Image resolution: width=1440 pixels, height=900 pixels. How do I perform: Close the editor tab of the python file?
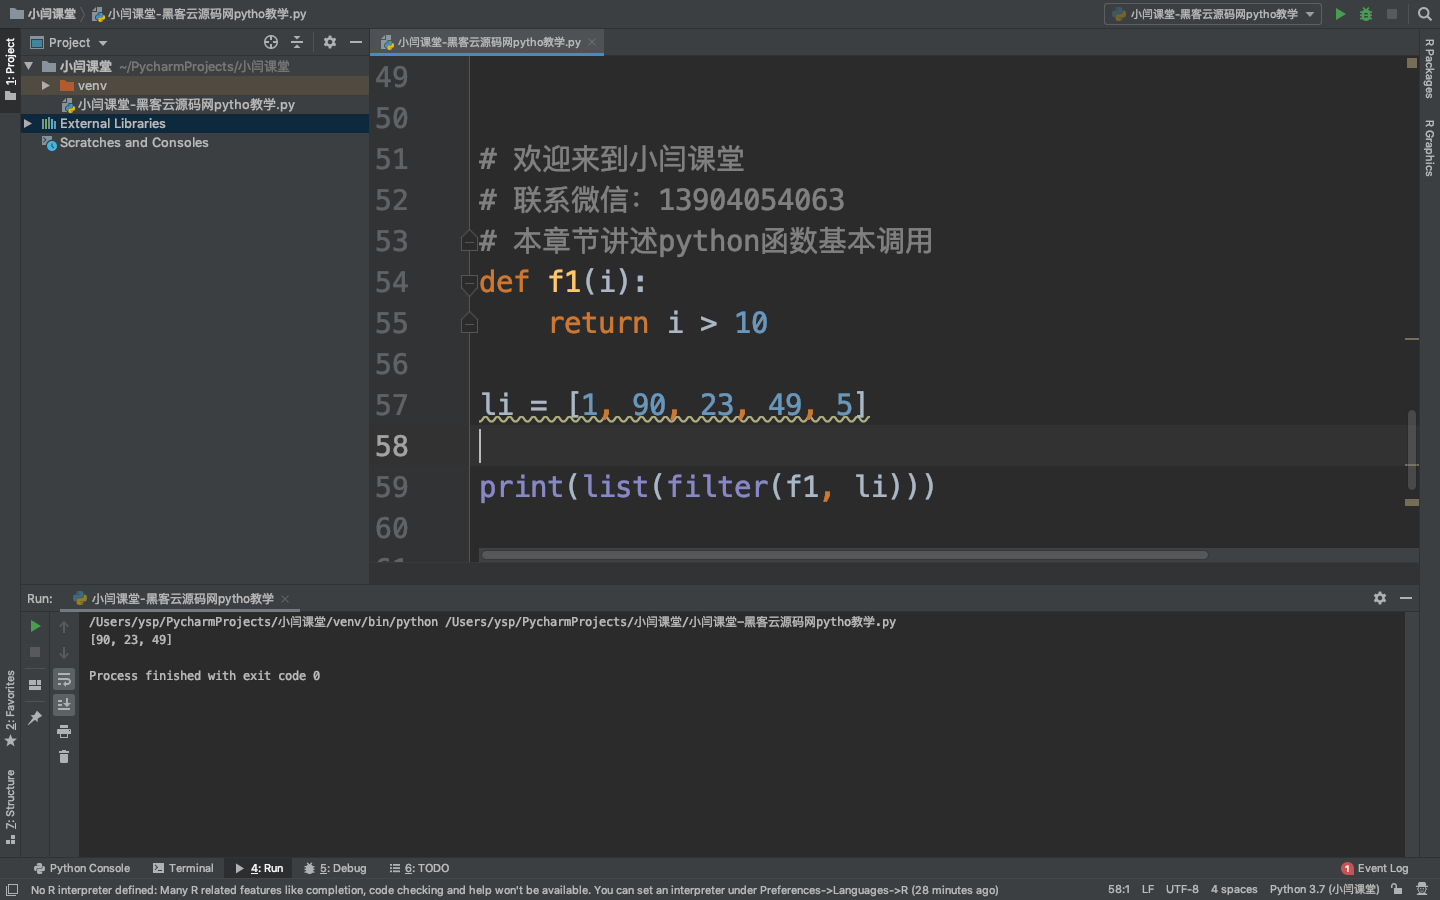click(x=592, y=42)
